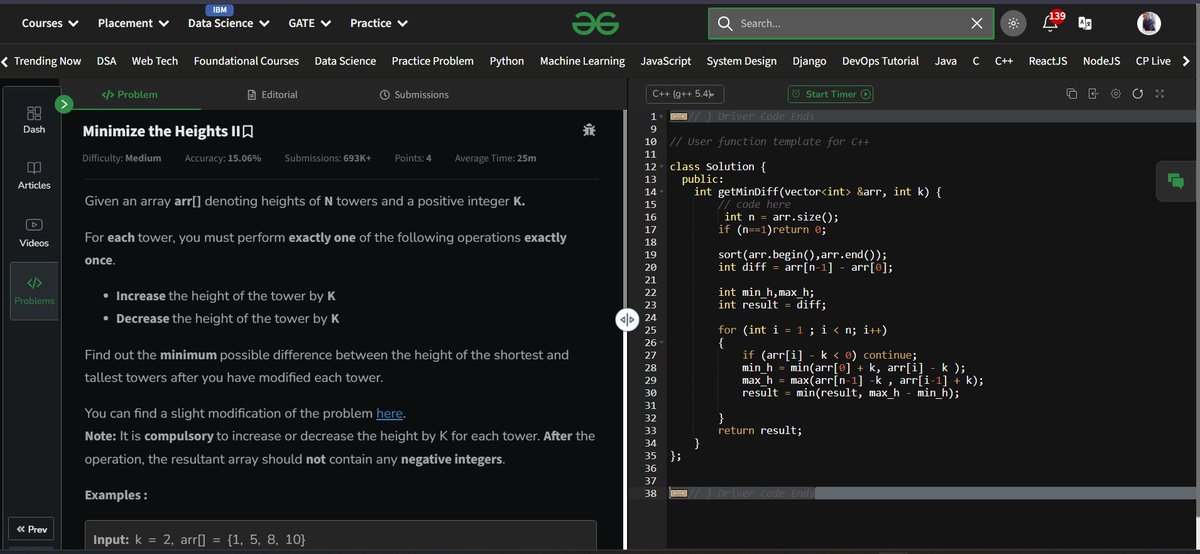
Task: Click the 'here' problem modification link
Action: point(390,413)
